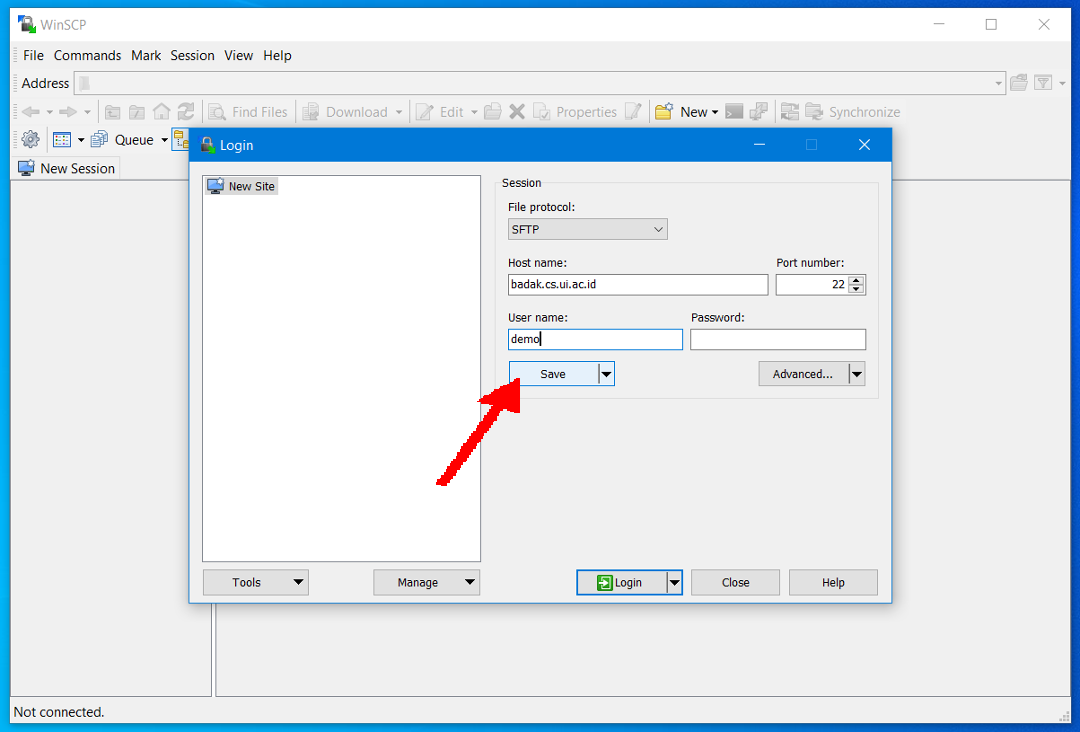
Task: Expand the Save button dropdown arrow
Action: point(606,374)
